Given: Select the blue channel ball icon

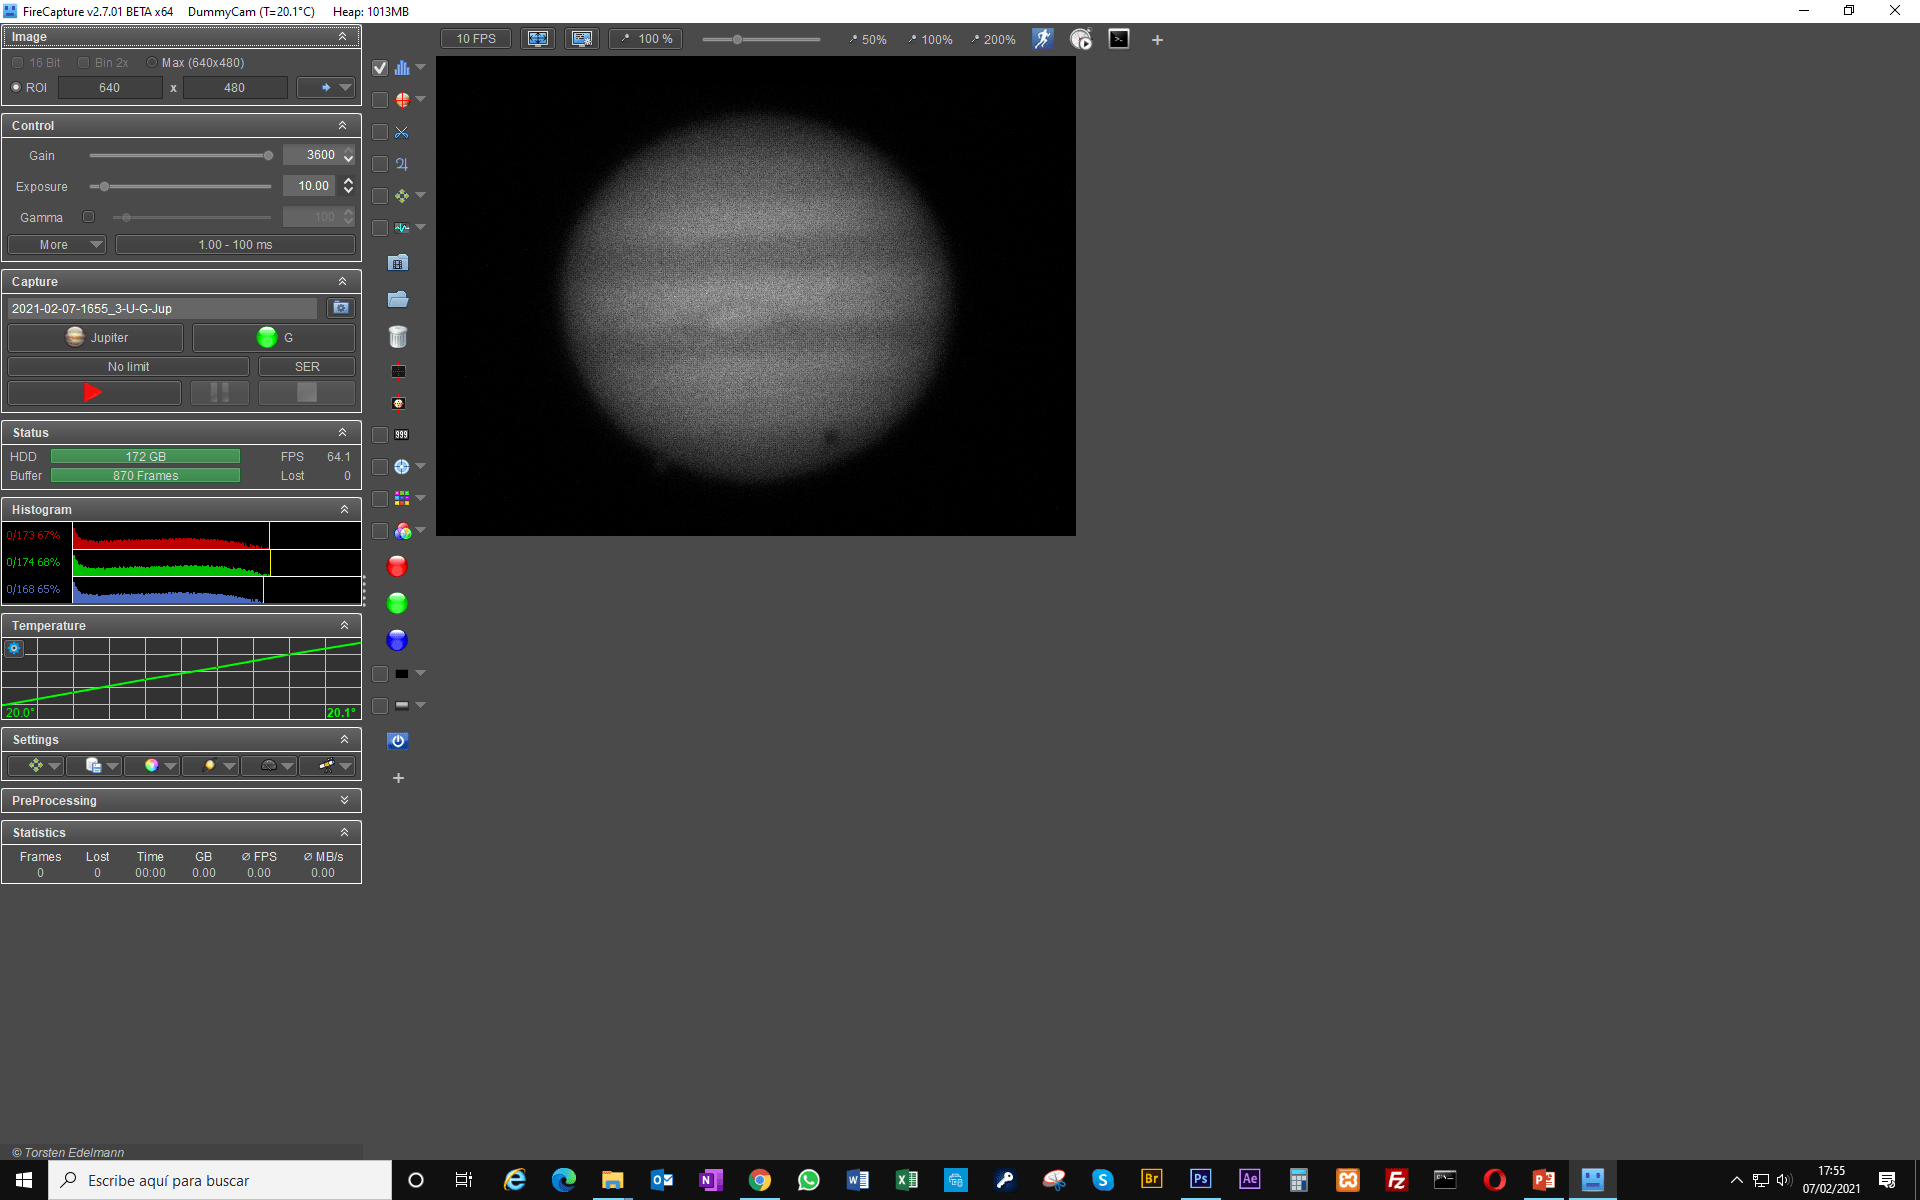Looking at the screenshot, I should [x=397, y=640].
